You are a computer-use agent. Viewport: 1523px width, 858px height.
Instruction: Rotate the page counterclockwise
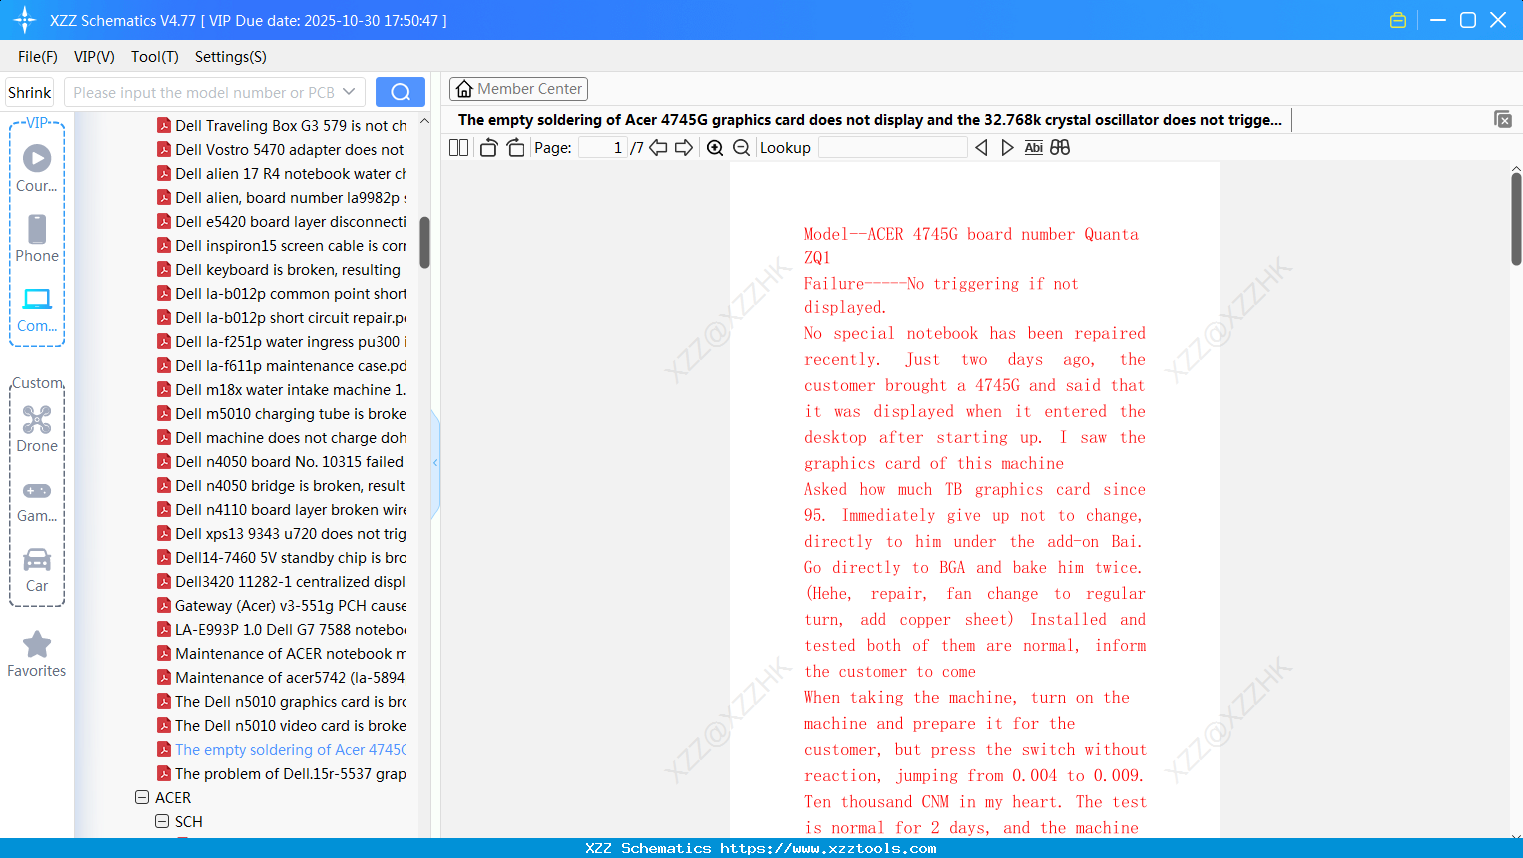(488, 147)
